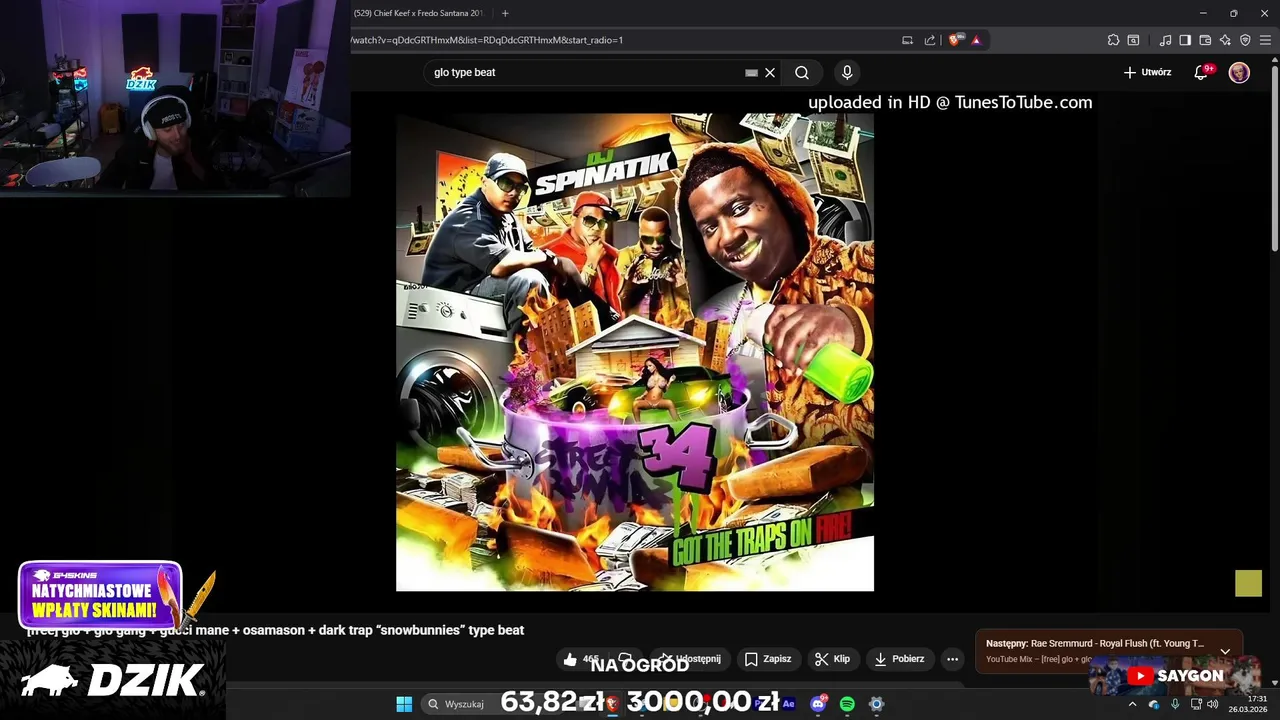
Task: Click the YouTube search magnifier button
Action: [x=802, y=72]
